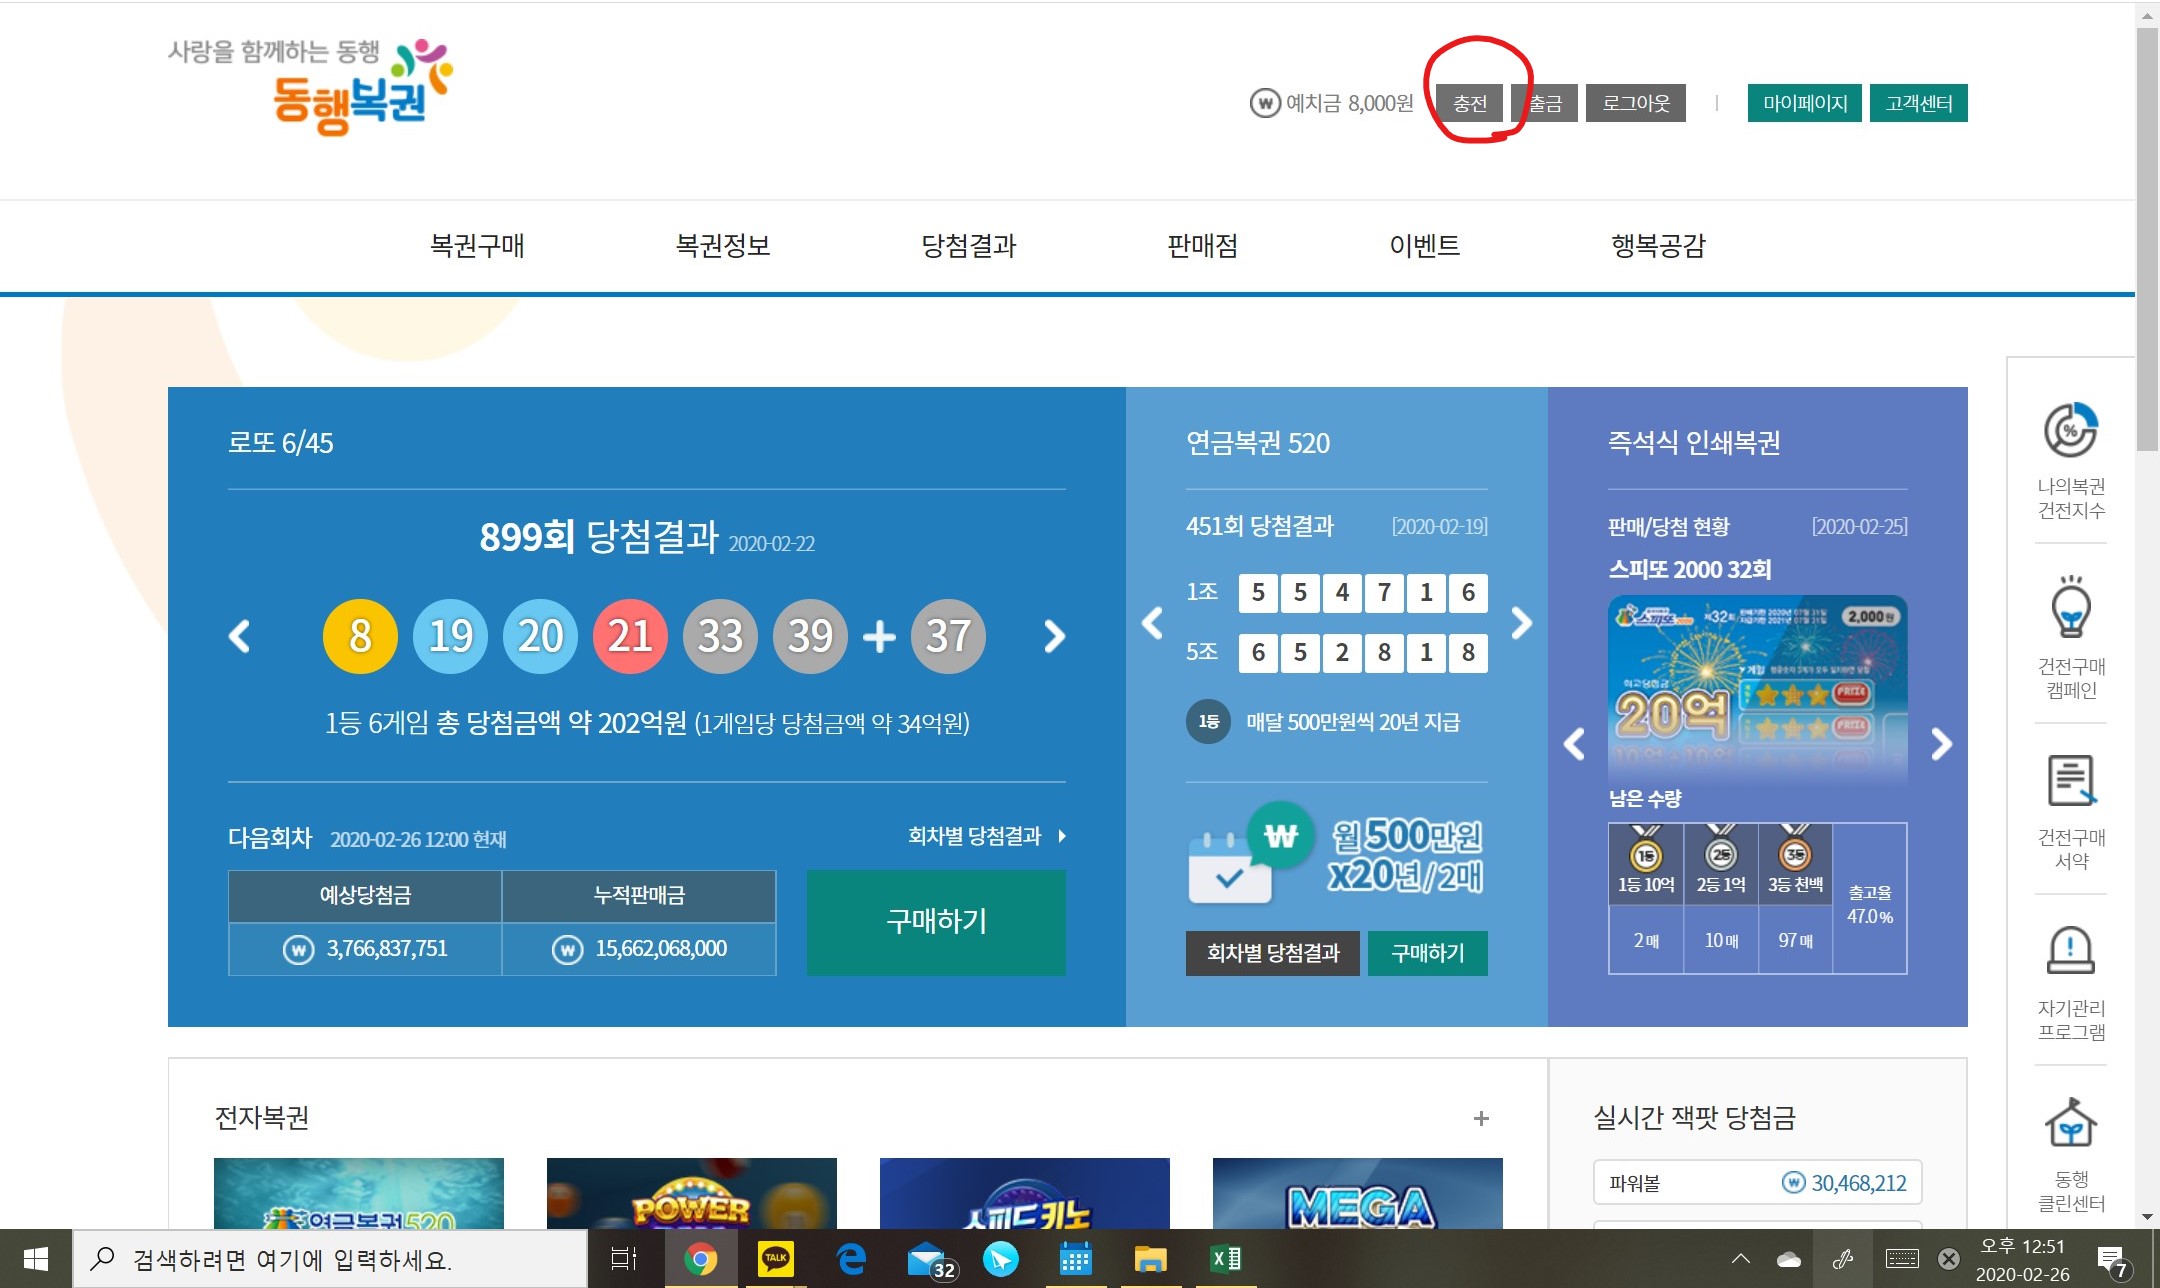This screenshot has width=2160, height=1288.
Task: Open KakaoTalk from the taskbar
Action: tap(775, 1259)
